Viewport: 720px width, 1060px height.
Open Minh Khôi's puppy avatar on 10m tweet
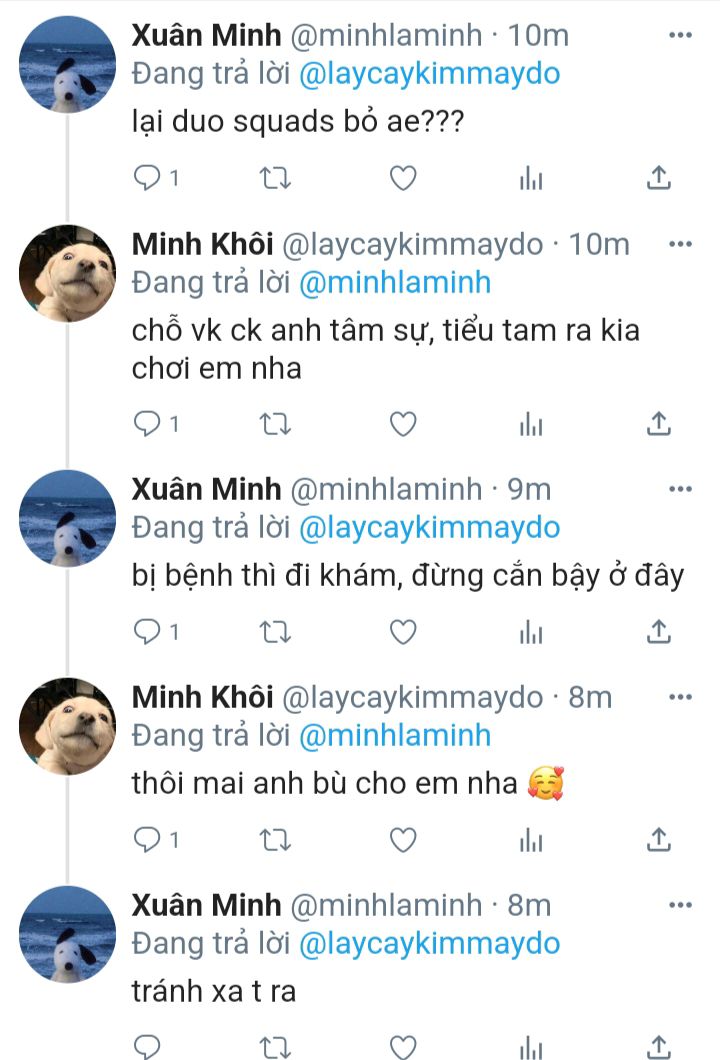(69, 273)
